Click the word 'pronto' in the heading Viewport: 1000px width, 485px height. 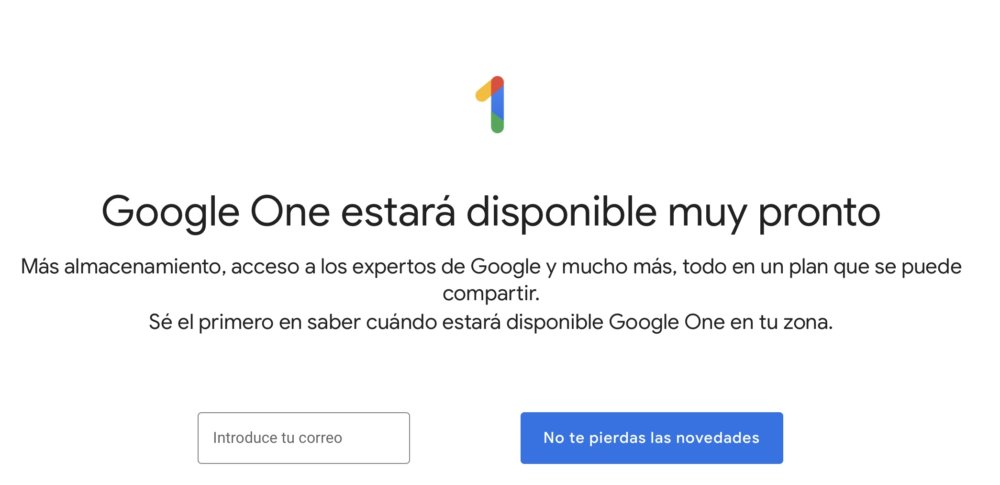pos(820,215)
